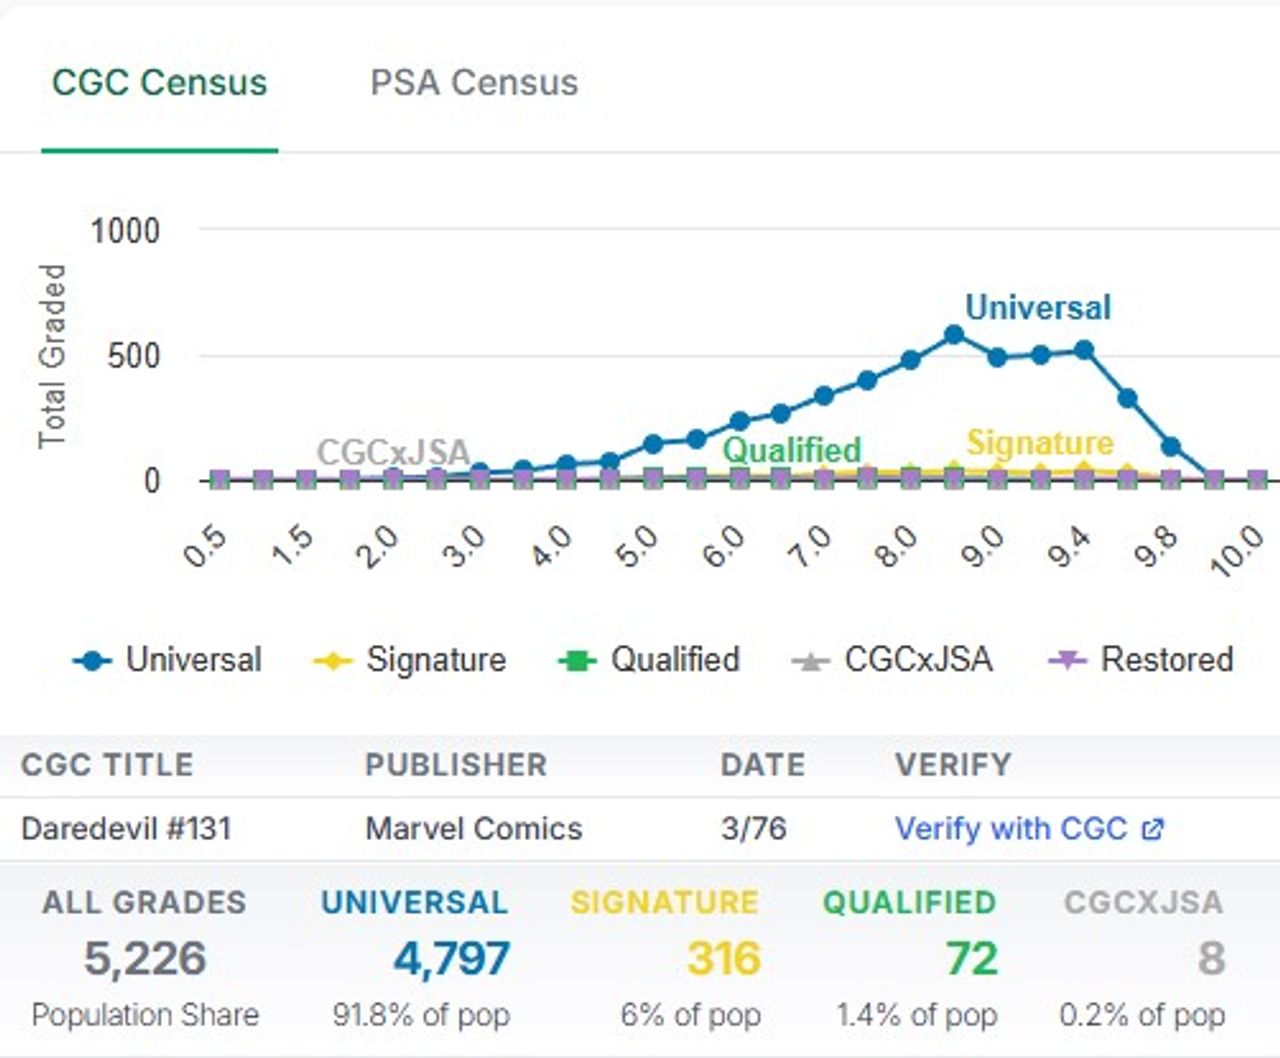1280x1058 pixels.
Task: Click the external link icon beside Verify
Action: point(1153,829)
